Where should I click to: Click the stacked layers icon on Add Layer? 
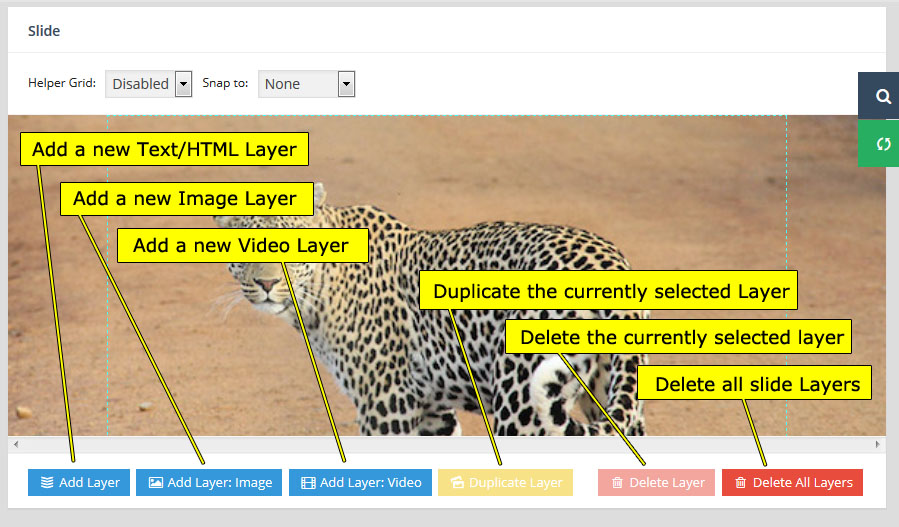tap(47, 483)
